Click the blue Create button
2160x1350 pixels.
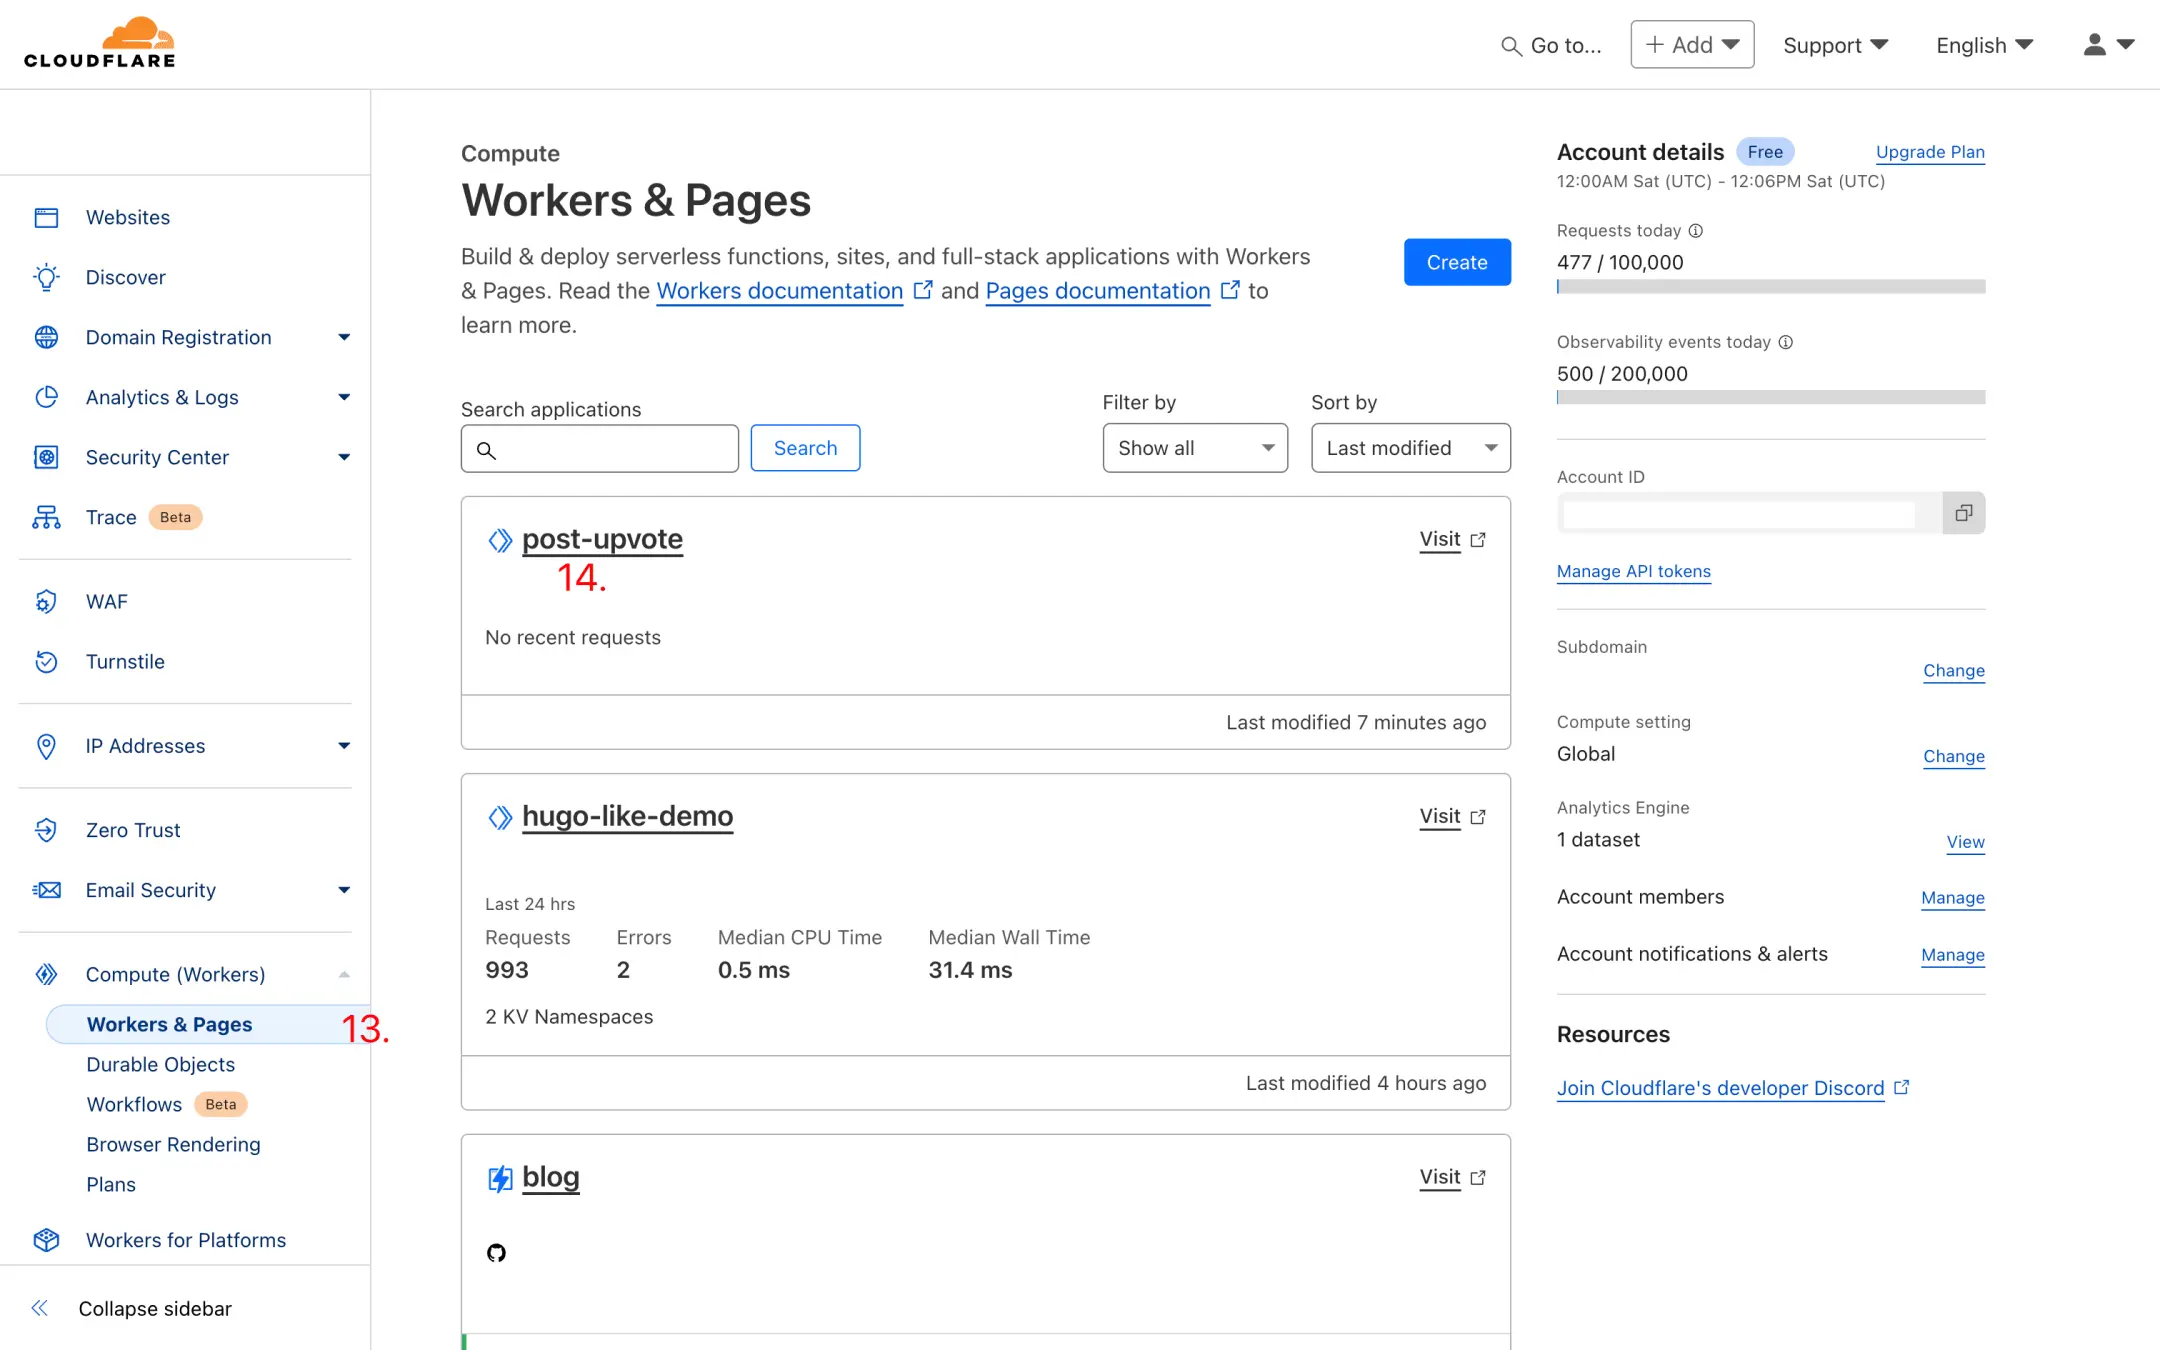pyautogui.click(x=1457, y=262)
